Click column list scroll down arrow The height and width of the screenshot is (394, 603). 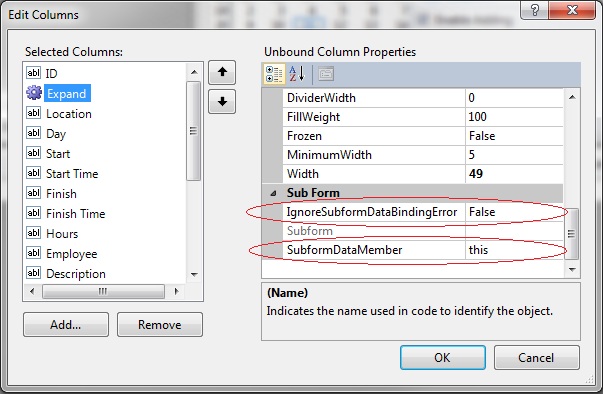coord(194,274)
